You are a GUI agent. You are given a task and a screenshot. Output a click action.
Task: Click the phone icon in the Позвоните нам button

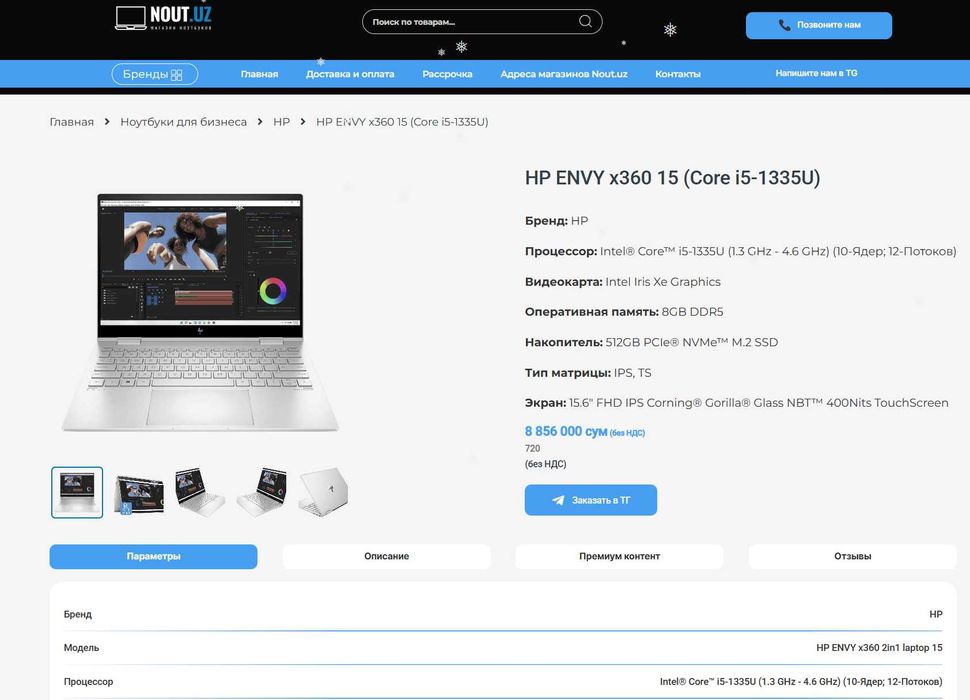pos(784,25)
